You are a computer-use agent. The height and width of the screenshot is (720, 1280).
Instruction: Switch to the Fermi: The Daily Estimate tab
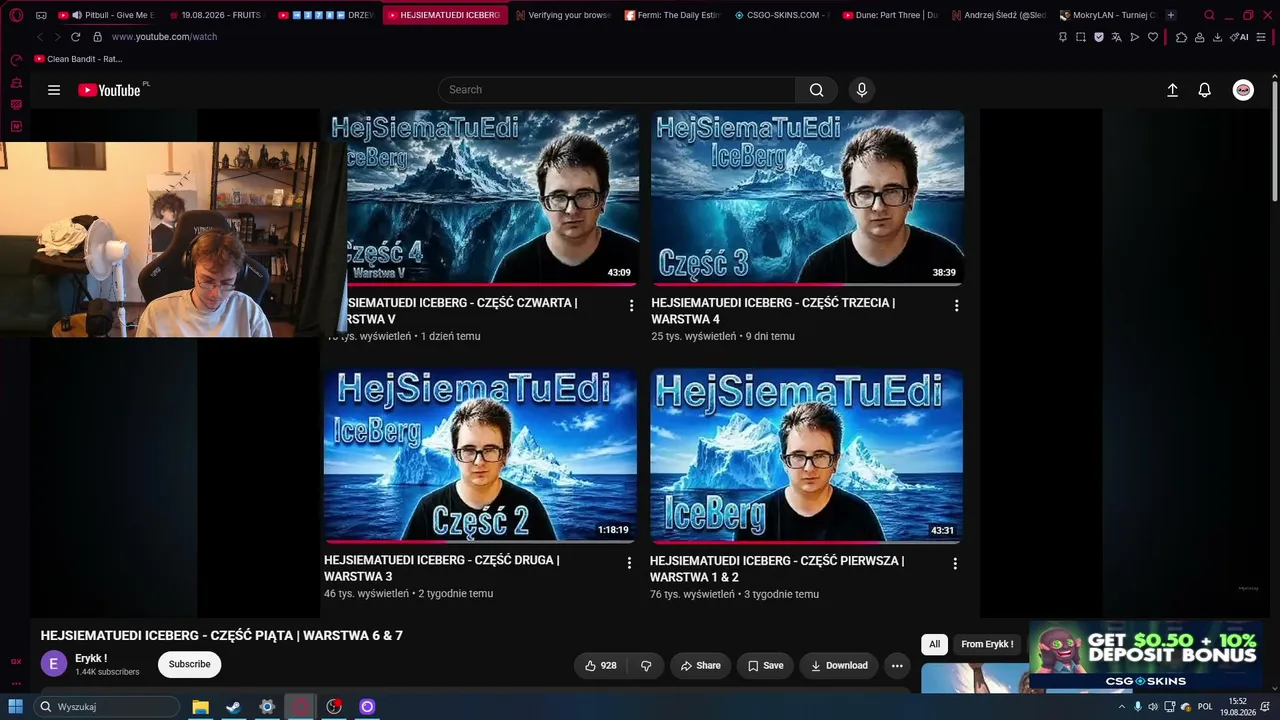[672, 15]
